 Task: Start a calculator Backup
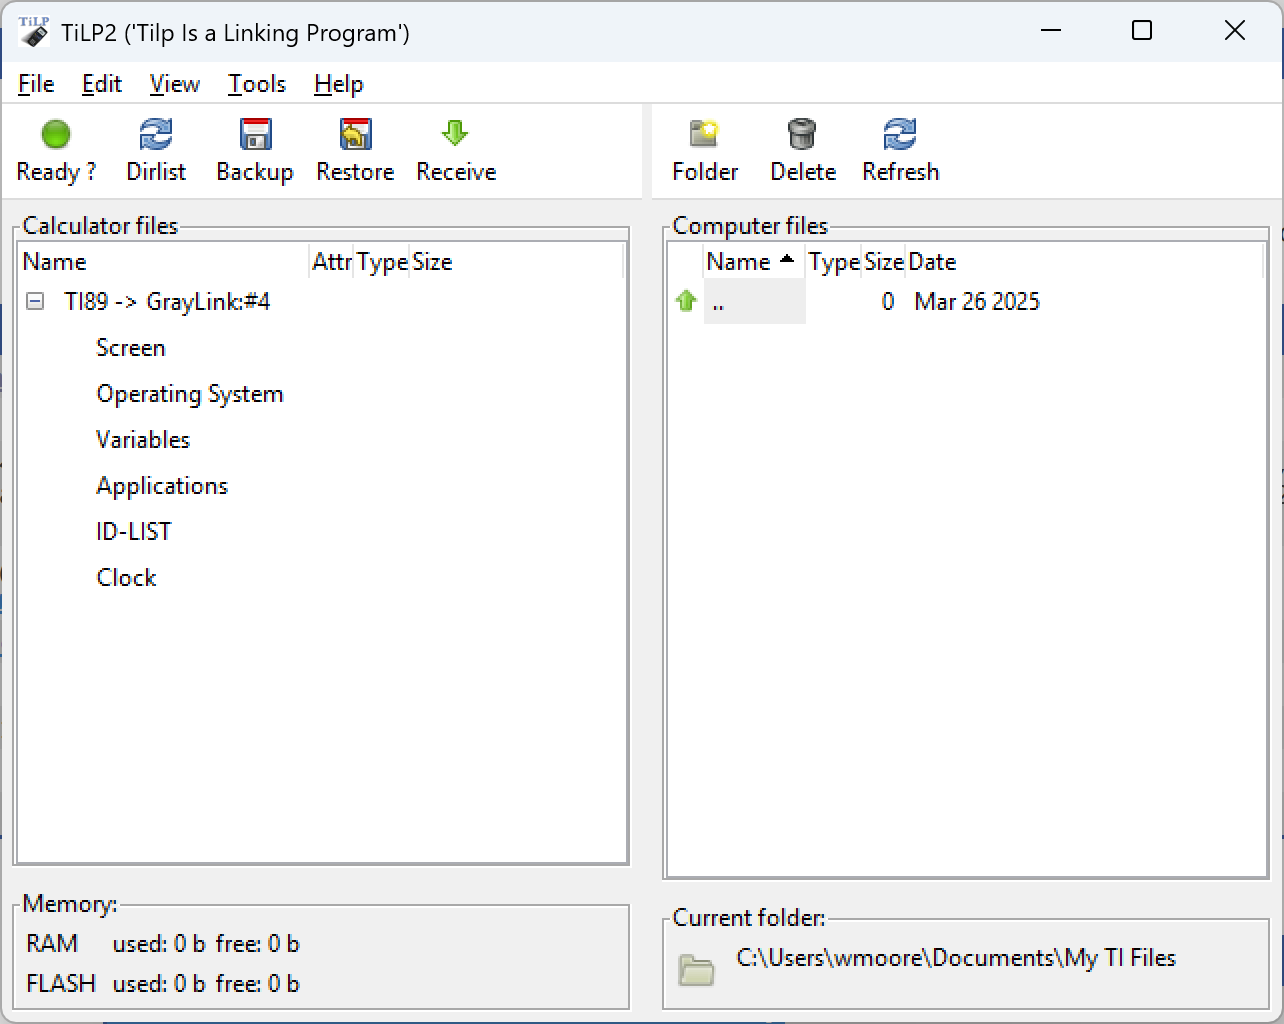point(255,151)
